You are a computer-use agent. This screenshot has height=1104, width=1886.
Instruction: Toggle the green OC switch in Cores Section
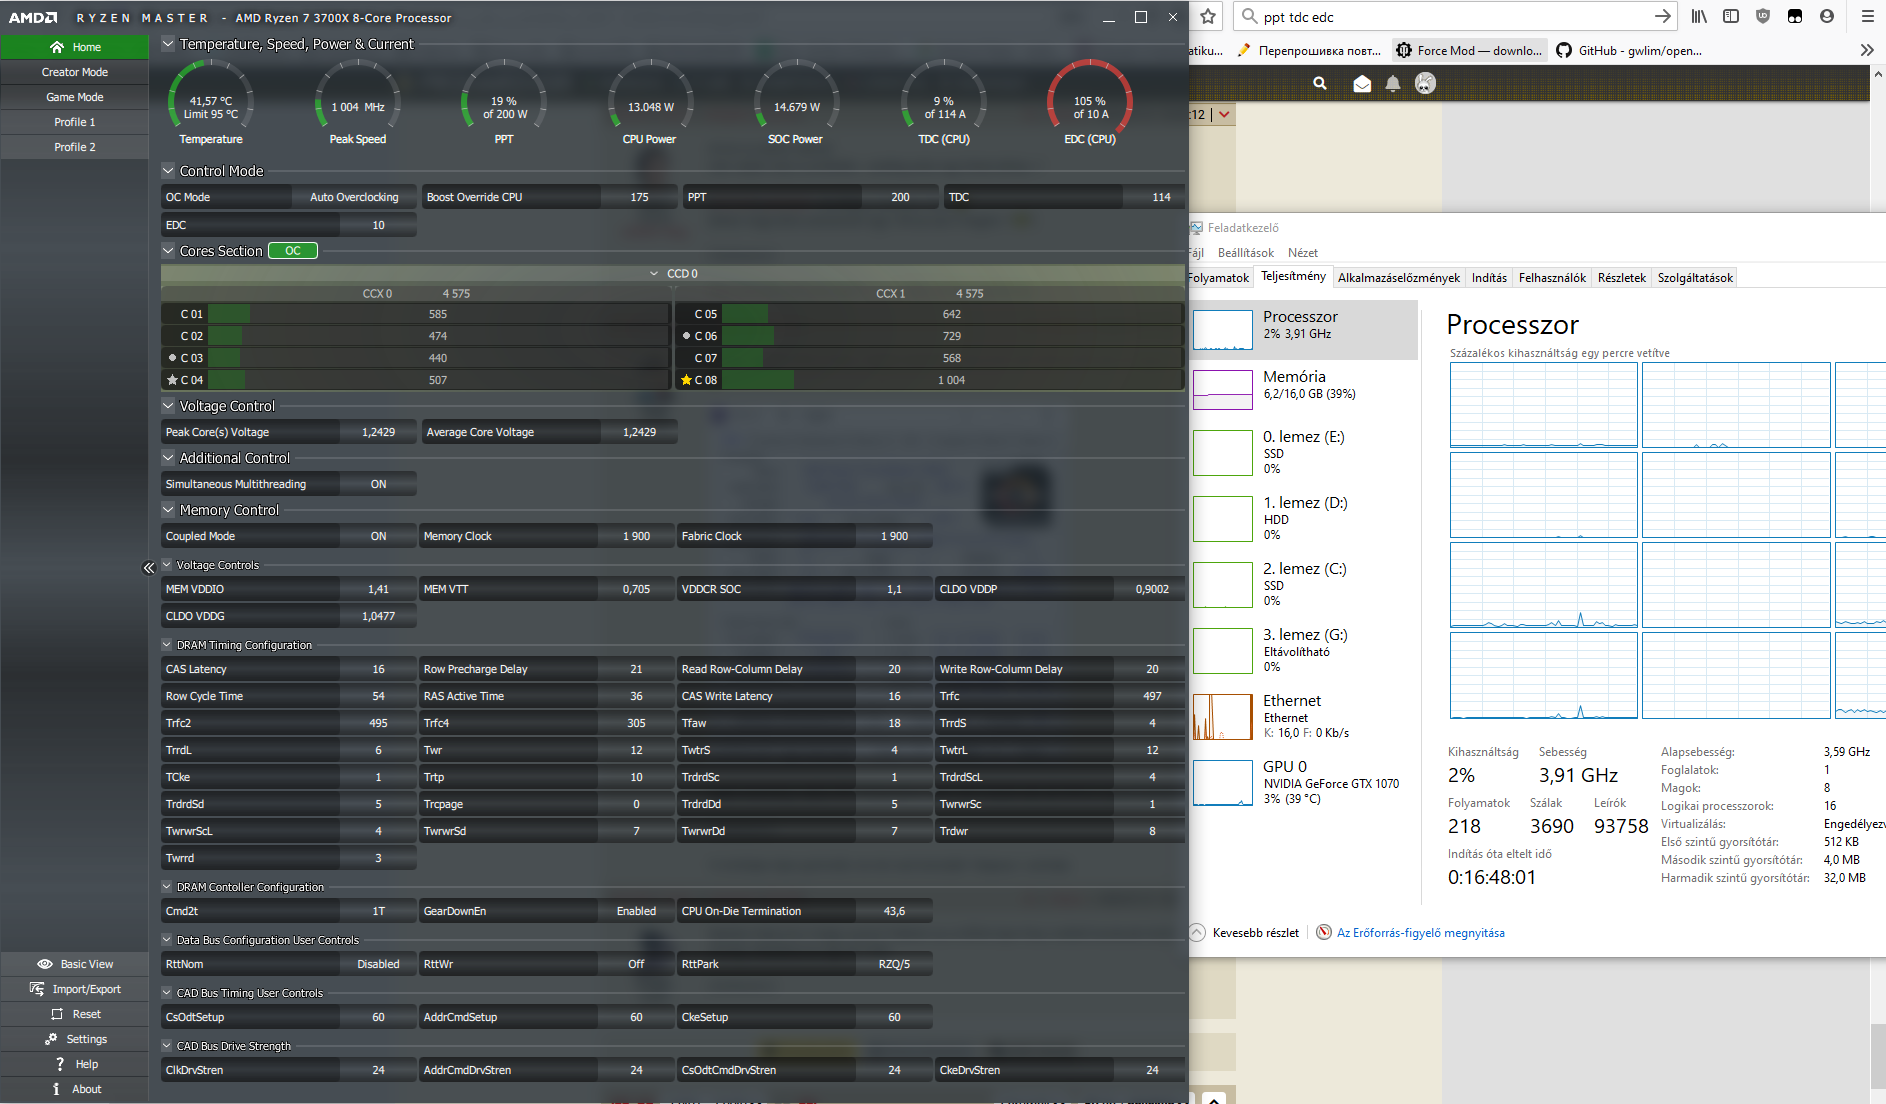tap(293, 251)
